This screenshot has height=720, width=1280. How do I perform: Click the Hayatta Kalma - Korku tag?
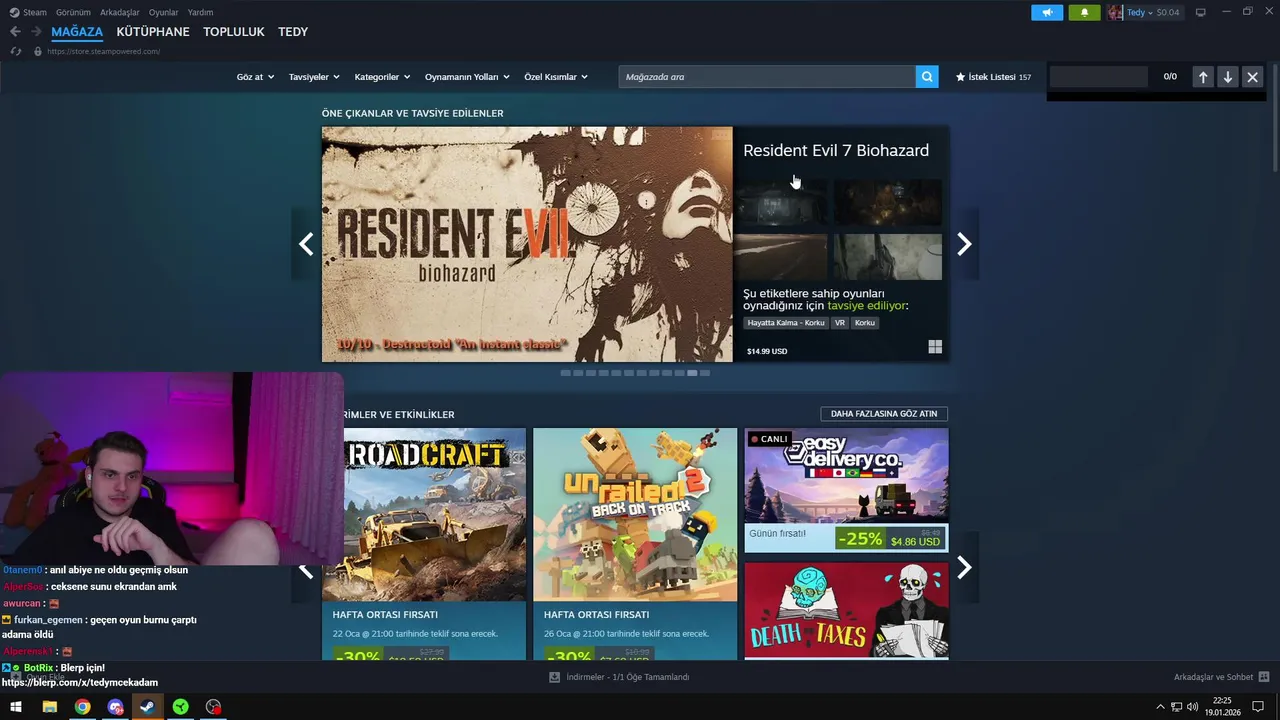tap(786, 323)
